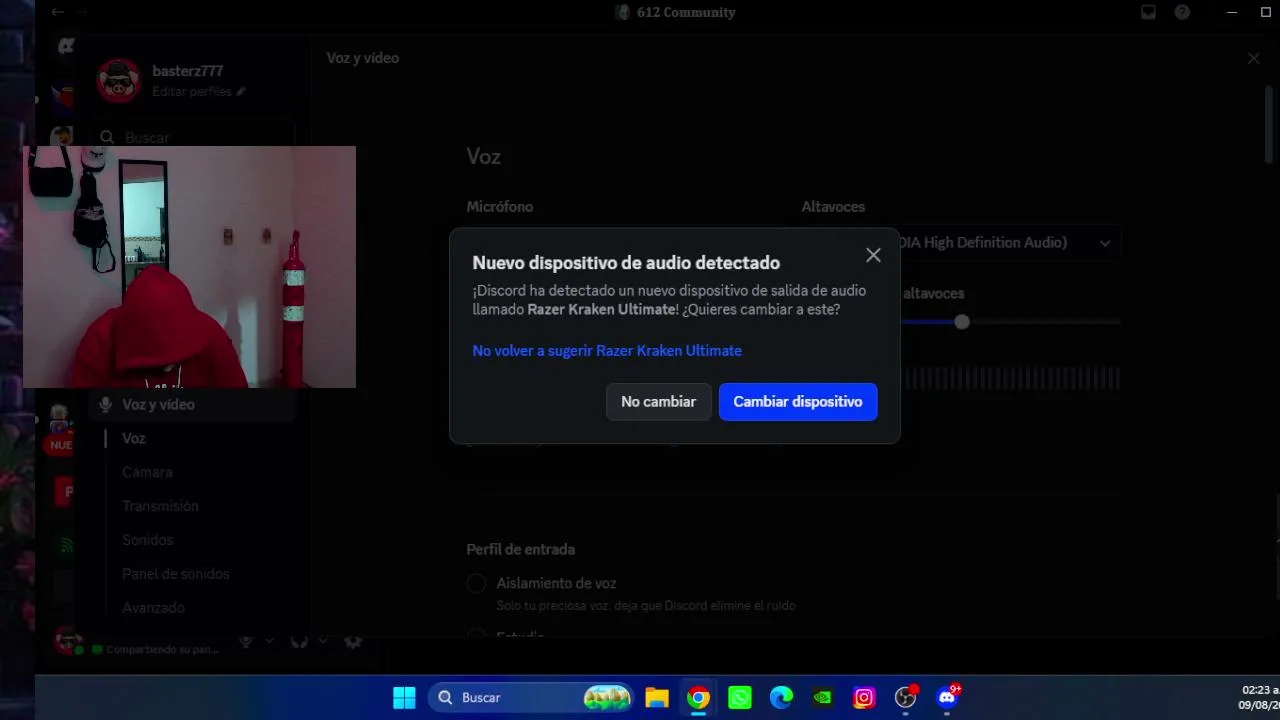Expand the microphone options chevron
Viewport: 1280px width, 720px height.
point(269,642)
